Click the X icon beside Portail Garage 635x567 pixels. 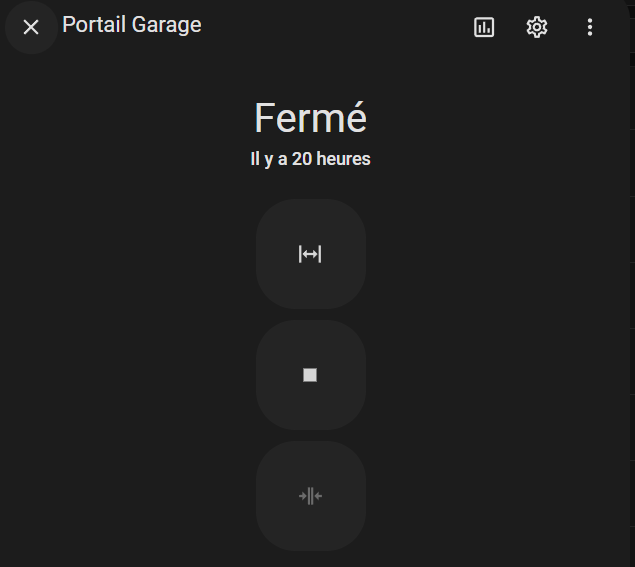(x=31, y=27)
